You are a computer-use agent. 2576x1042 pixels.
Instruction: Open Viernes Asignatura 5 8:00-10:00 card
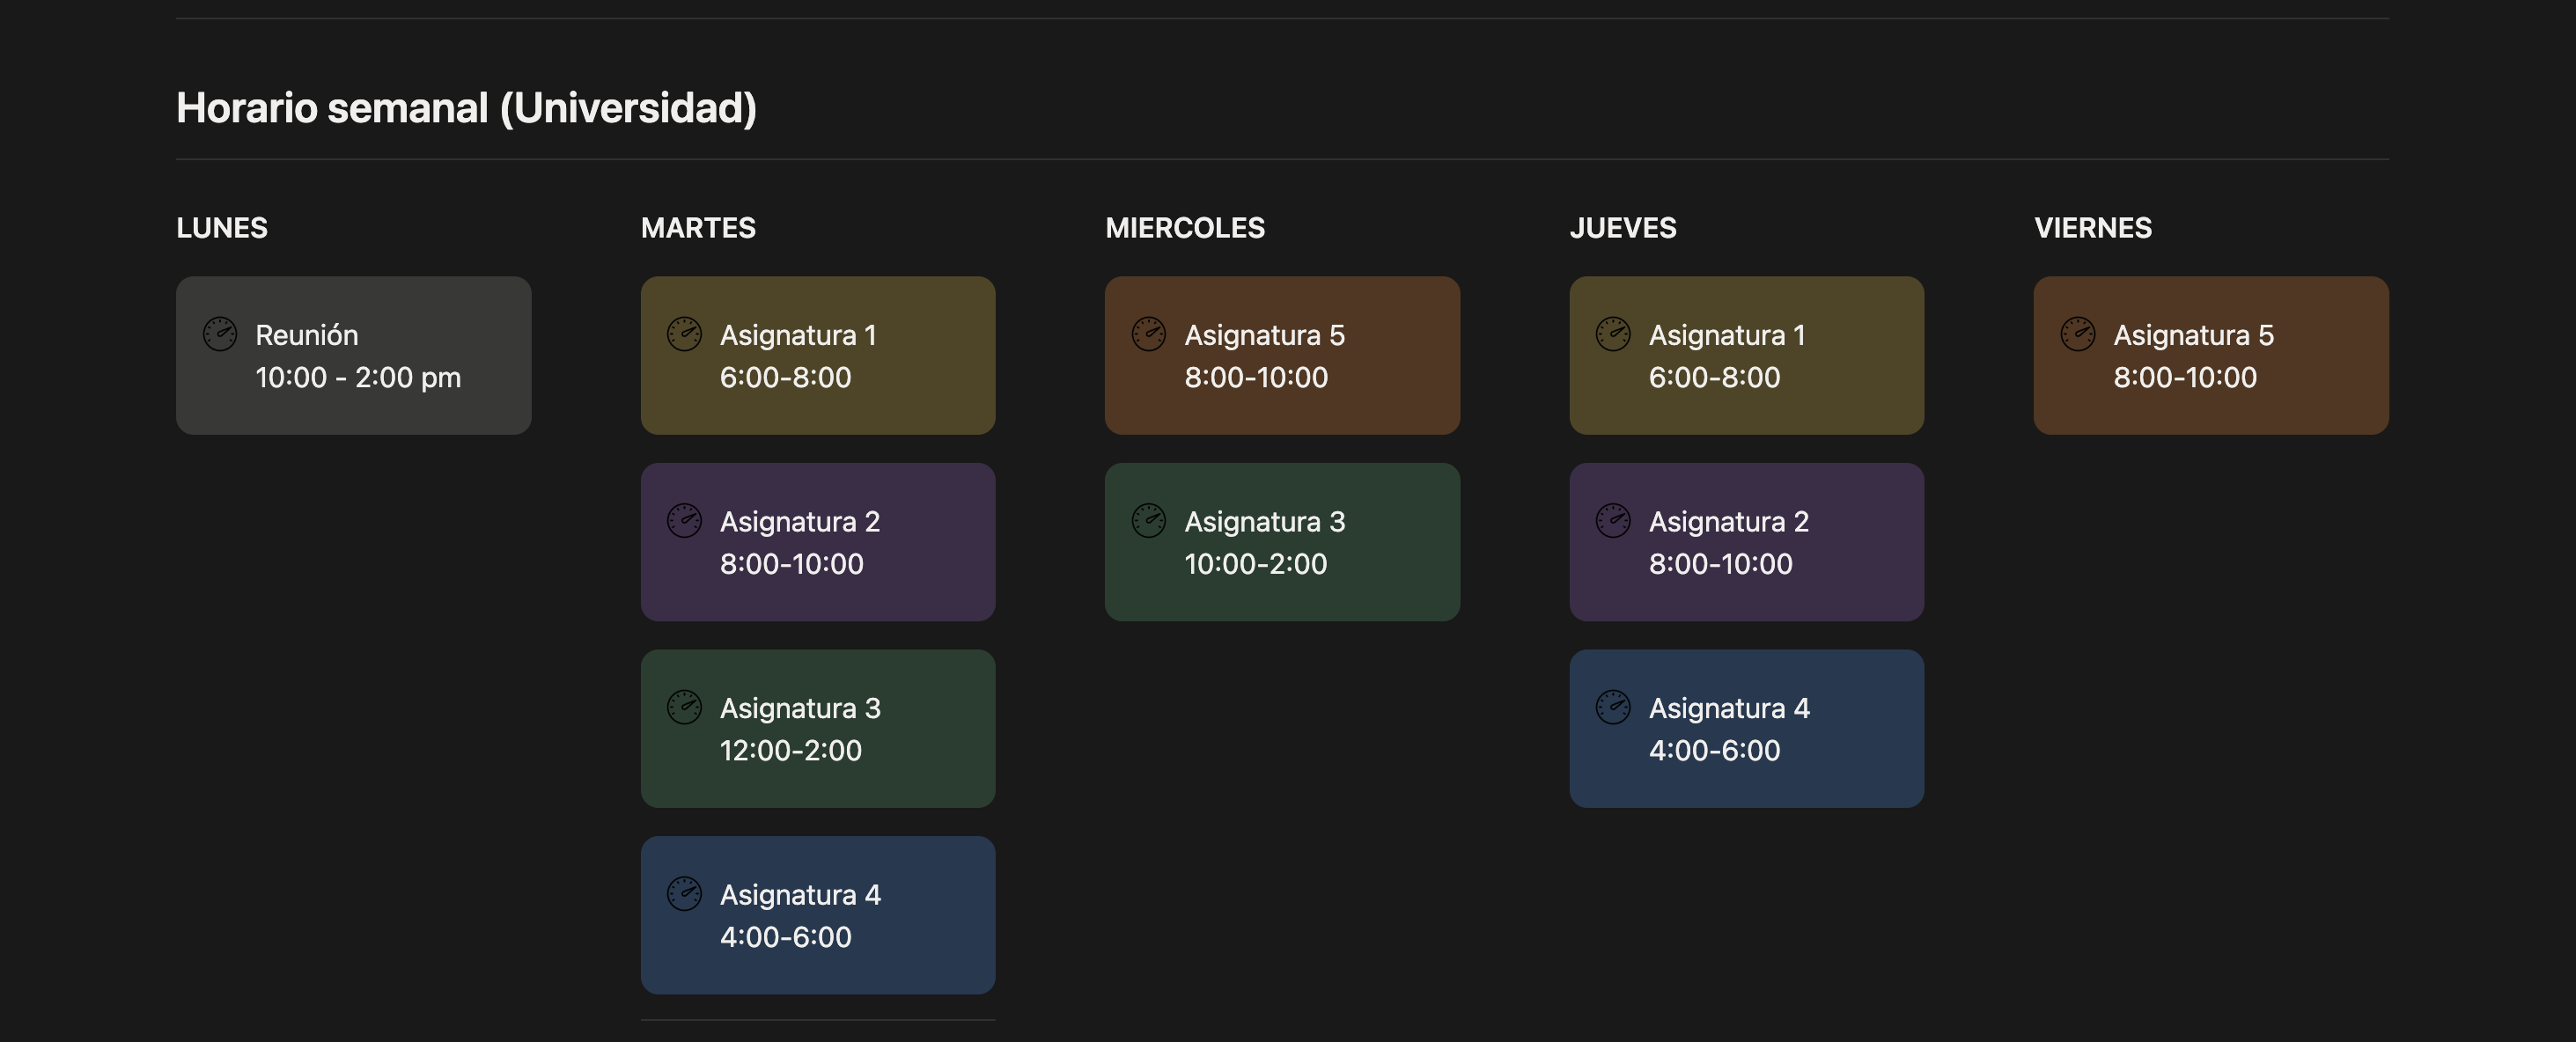(x=2211, y=355)
